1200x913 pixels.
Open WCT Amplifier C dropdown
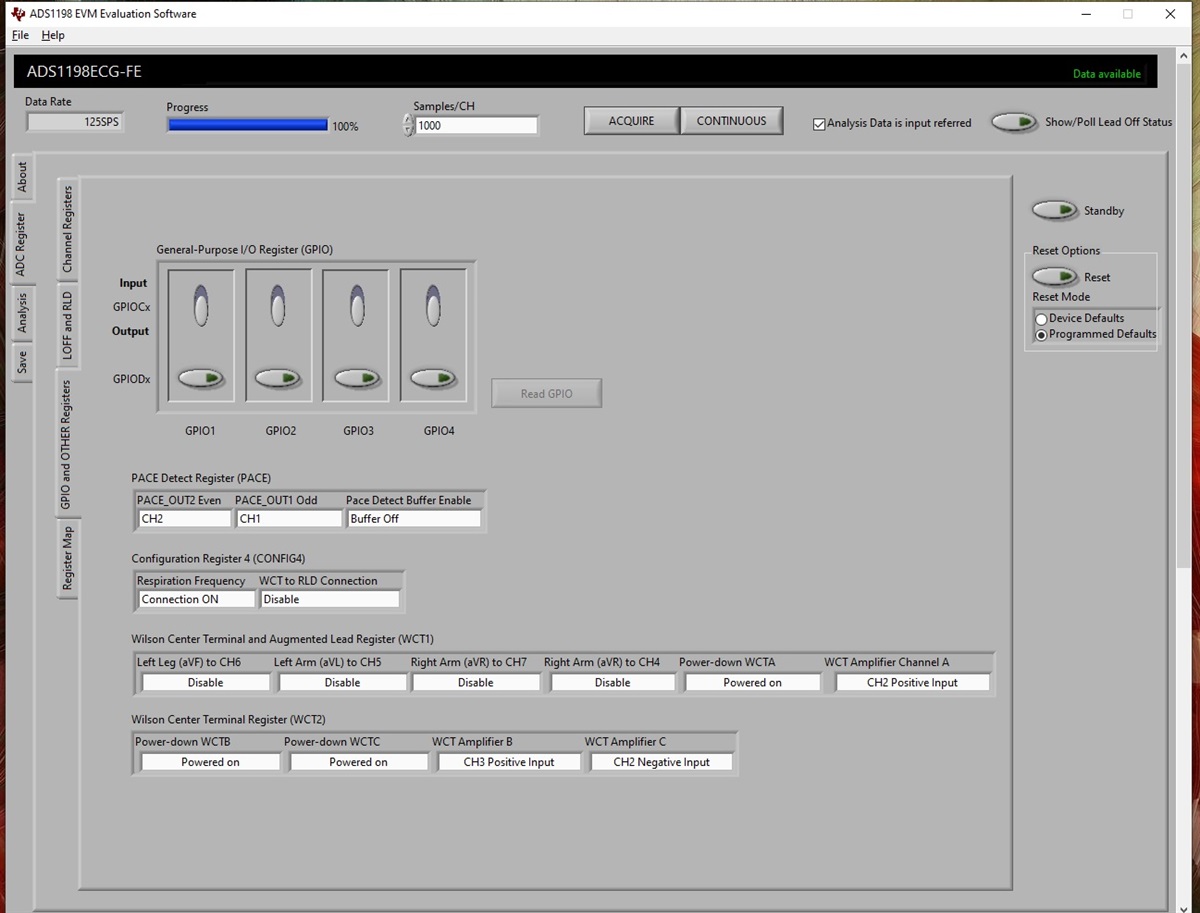click(662, 762)
